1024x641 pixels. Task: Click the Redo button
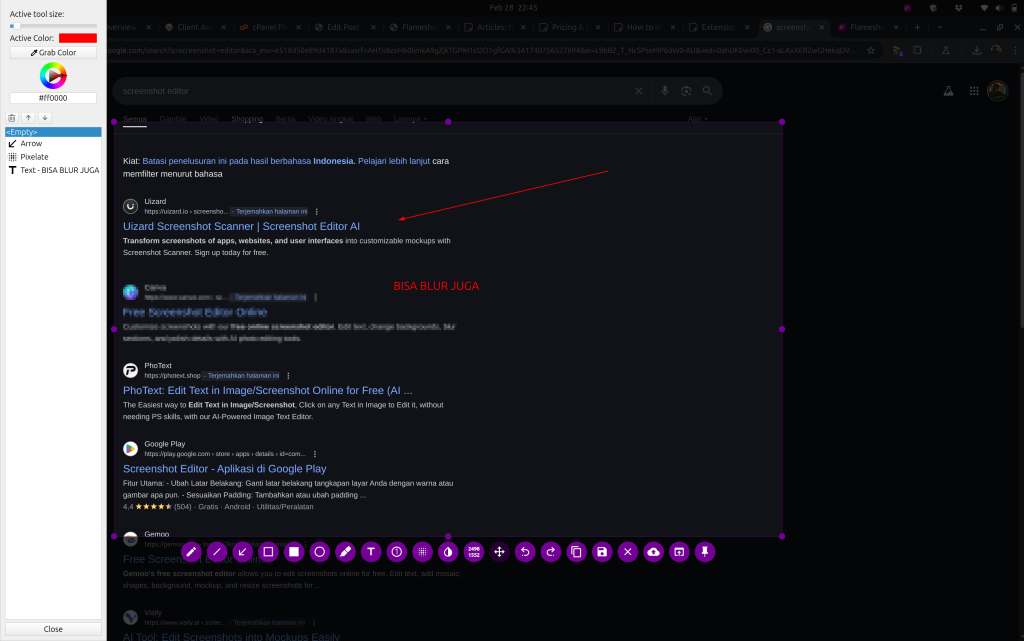[x=551, y=551]
